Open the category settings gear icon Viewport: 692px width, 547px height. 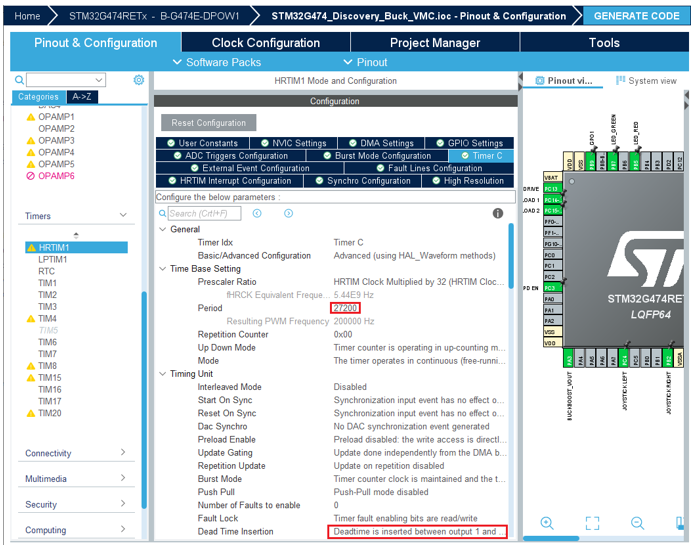(139, 80)
